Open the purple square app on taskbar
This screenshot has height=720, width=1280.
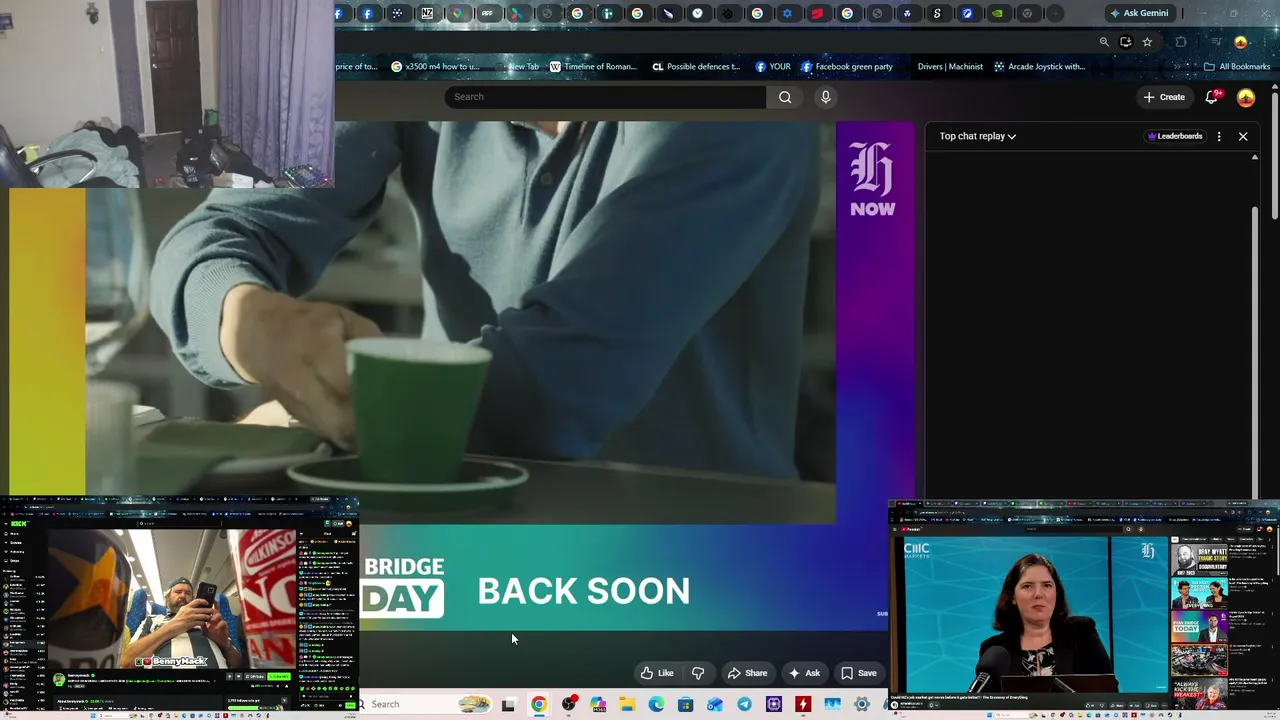(x=774, y=705)
